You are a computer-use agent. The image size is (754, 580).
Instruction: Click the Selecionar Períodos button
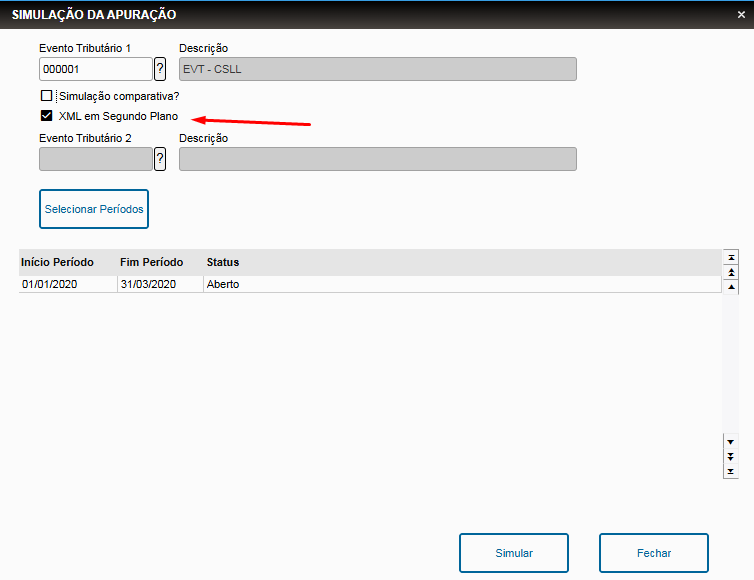pos(94,209)
